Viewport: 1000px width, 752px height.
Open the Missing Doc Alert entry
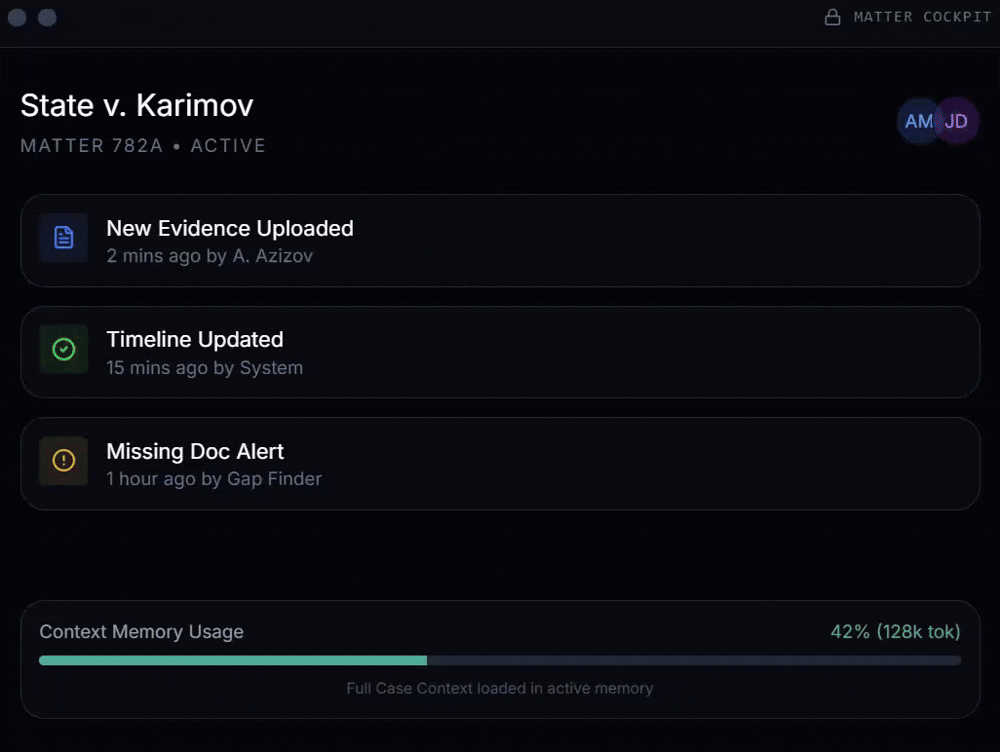point(196,451)
